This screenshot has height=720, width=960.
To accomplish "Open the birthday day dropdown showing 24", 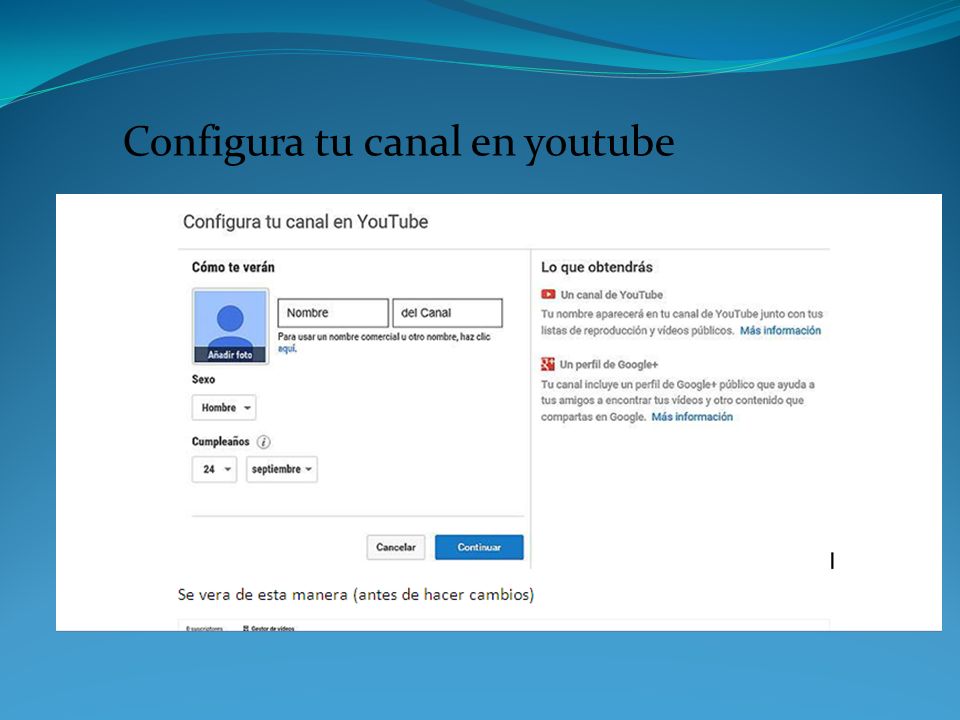I will [x=214, y=470].
